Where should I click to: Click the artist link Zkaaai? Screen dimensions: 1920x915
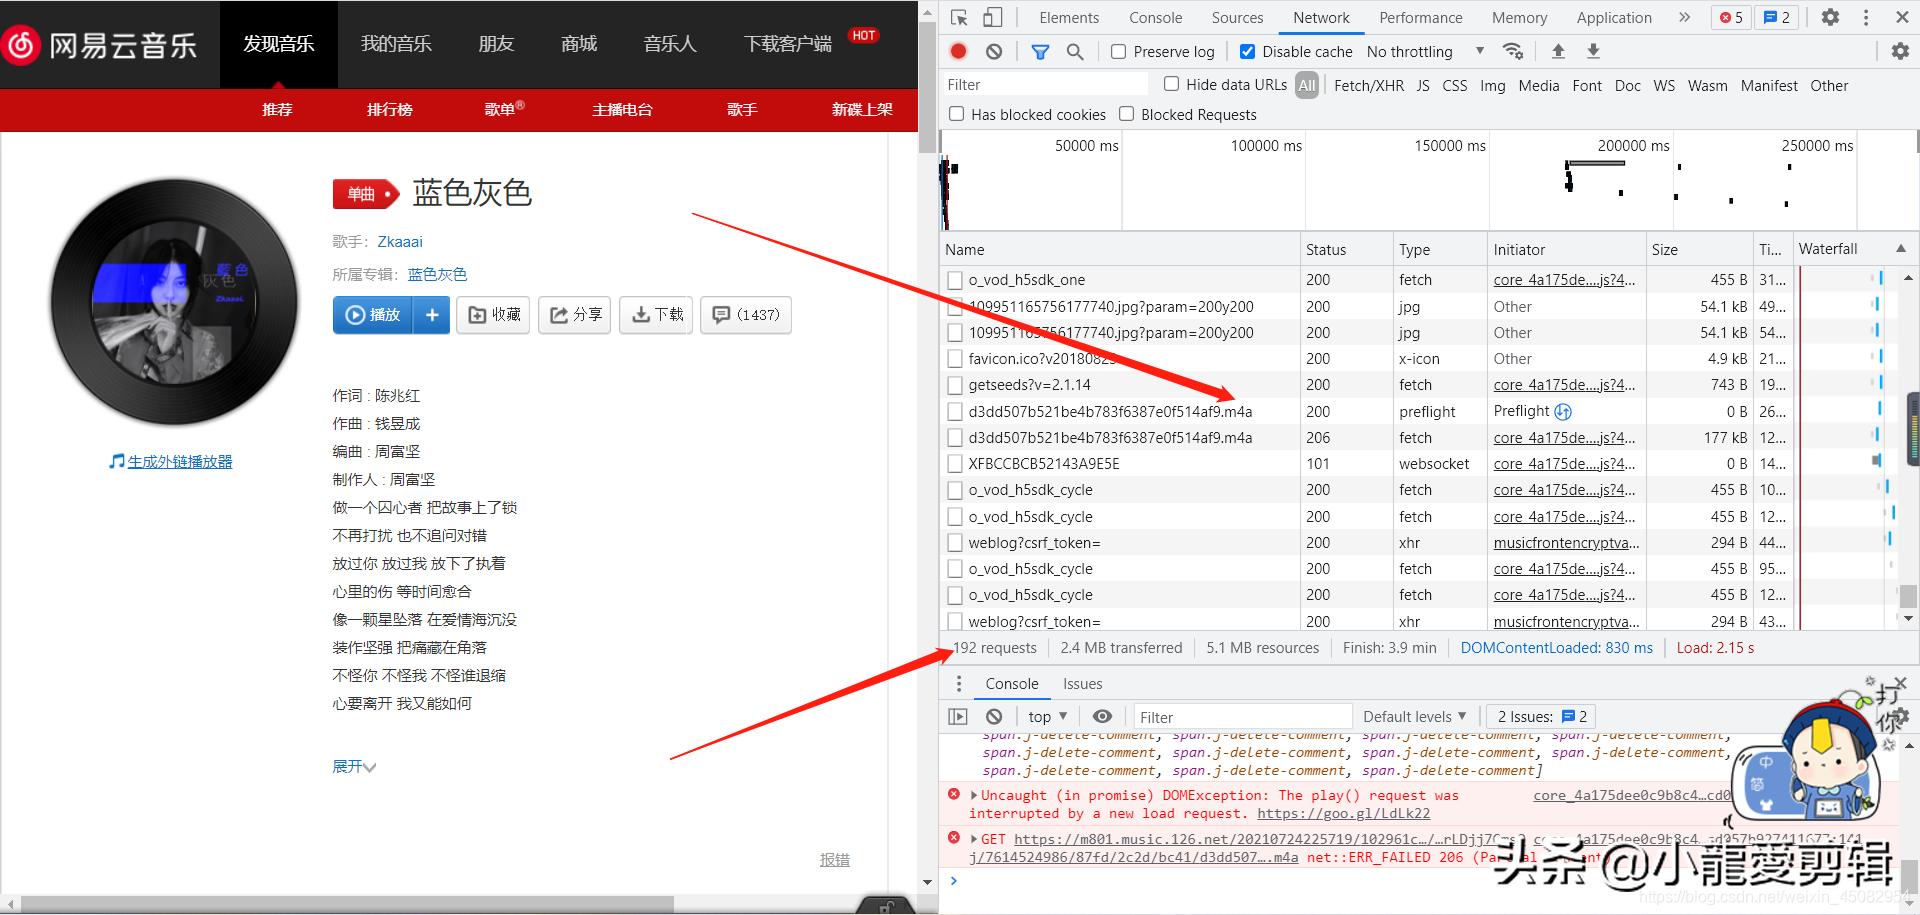coord(399,241)
